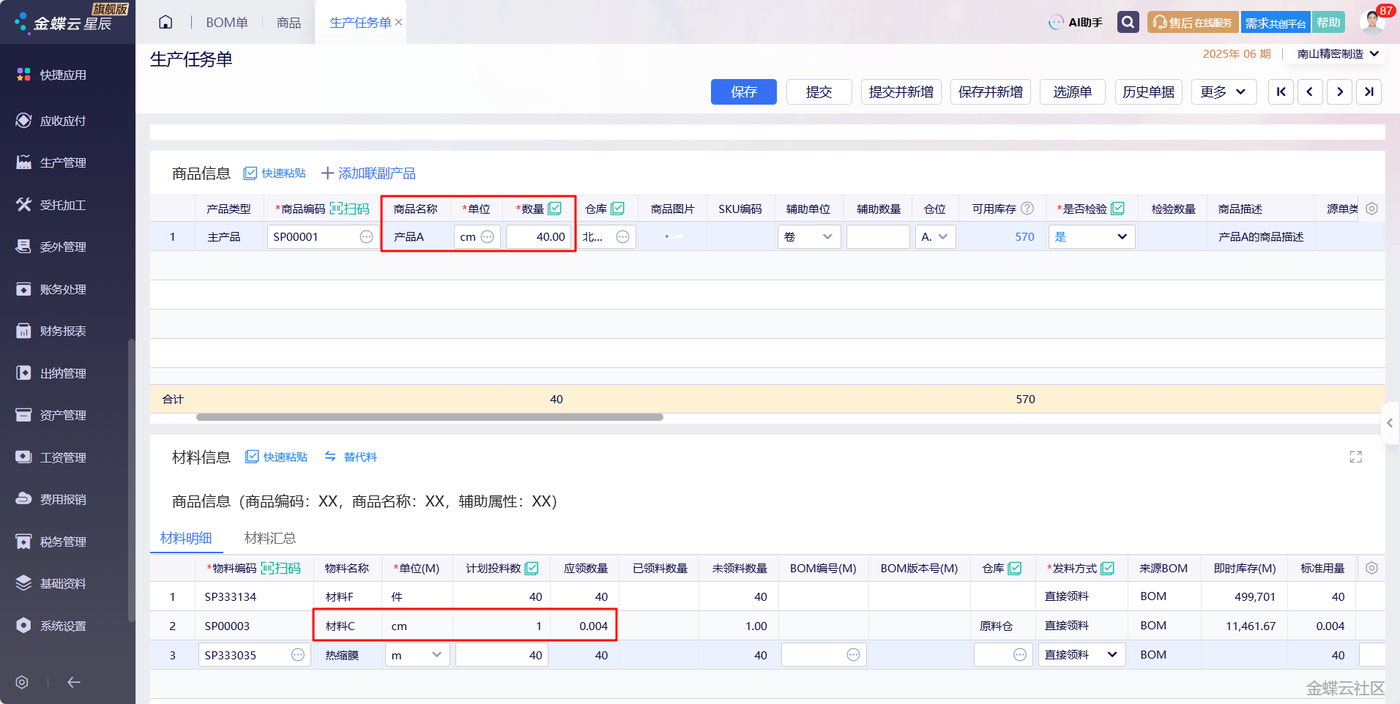Switch to the 商品 tab
Image resolution: width=1400 pixels, height=704 pixels.
coord(288,22)
